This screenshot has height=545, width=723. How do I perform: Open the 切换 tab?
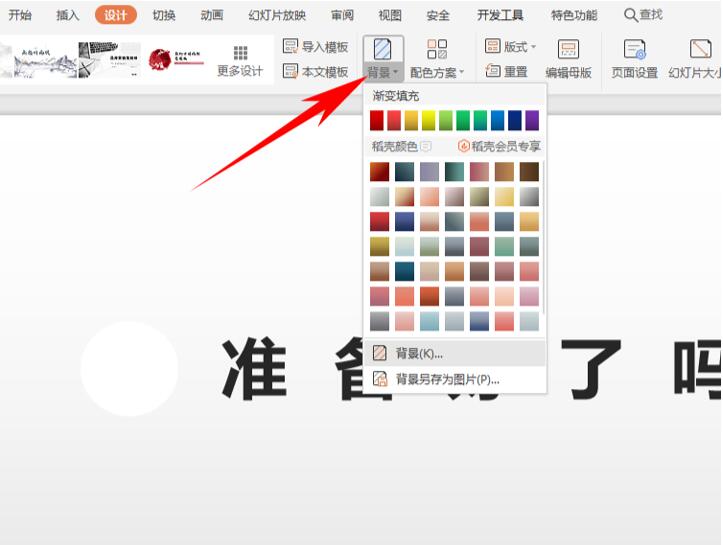coord(164,15)
